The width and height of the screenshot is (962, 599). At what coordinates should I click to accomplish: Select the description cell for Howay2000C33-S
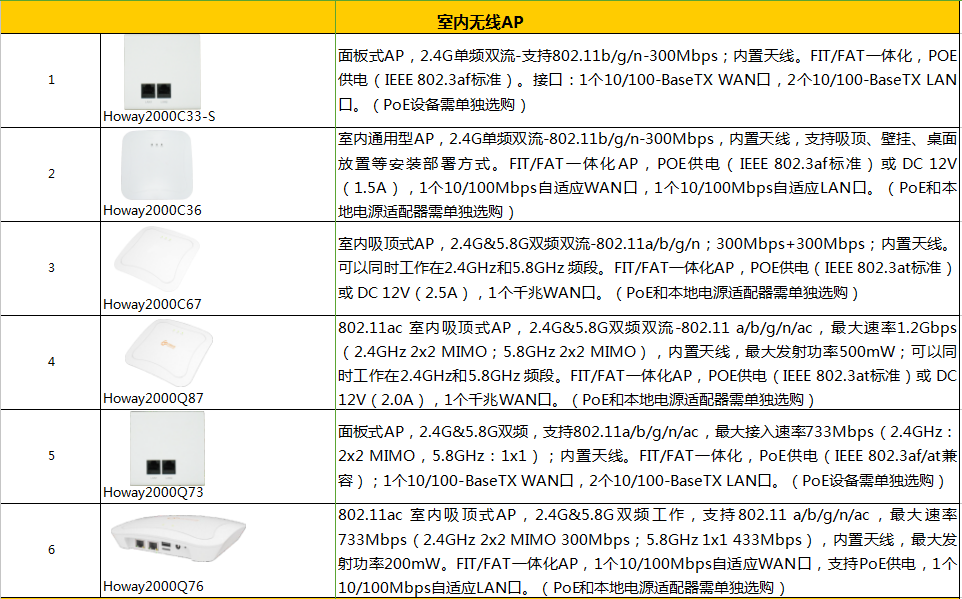647,81
